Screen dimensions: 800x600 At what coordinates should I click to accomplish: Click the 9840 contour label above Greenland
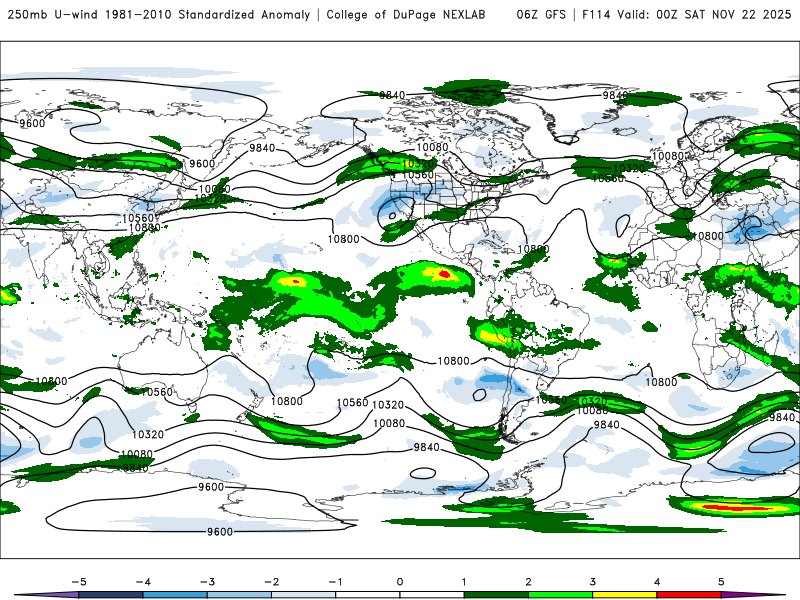615,95
